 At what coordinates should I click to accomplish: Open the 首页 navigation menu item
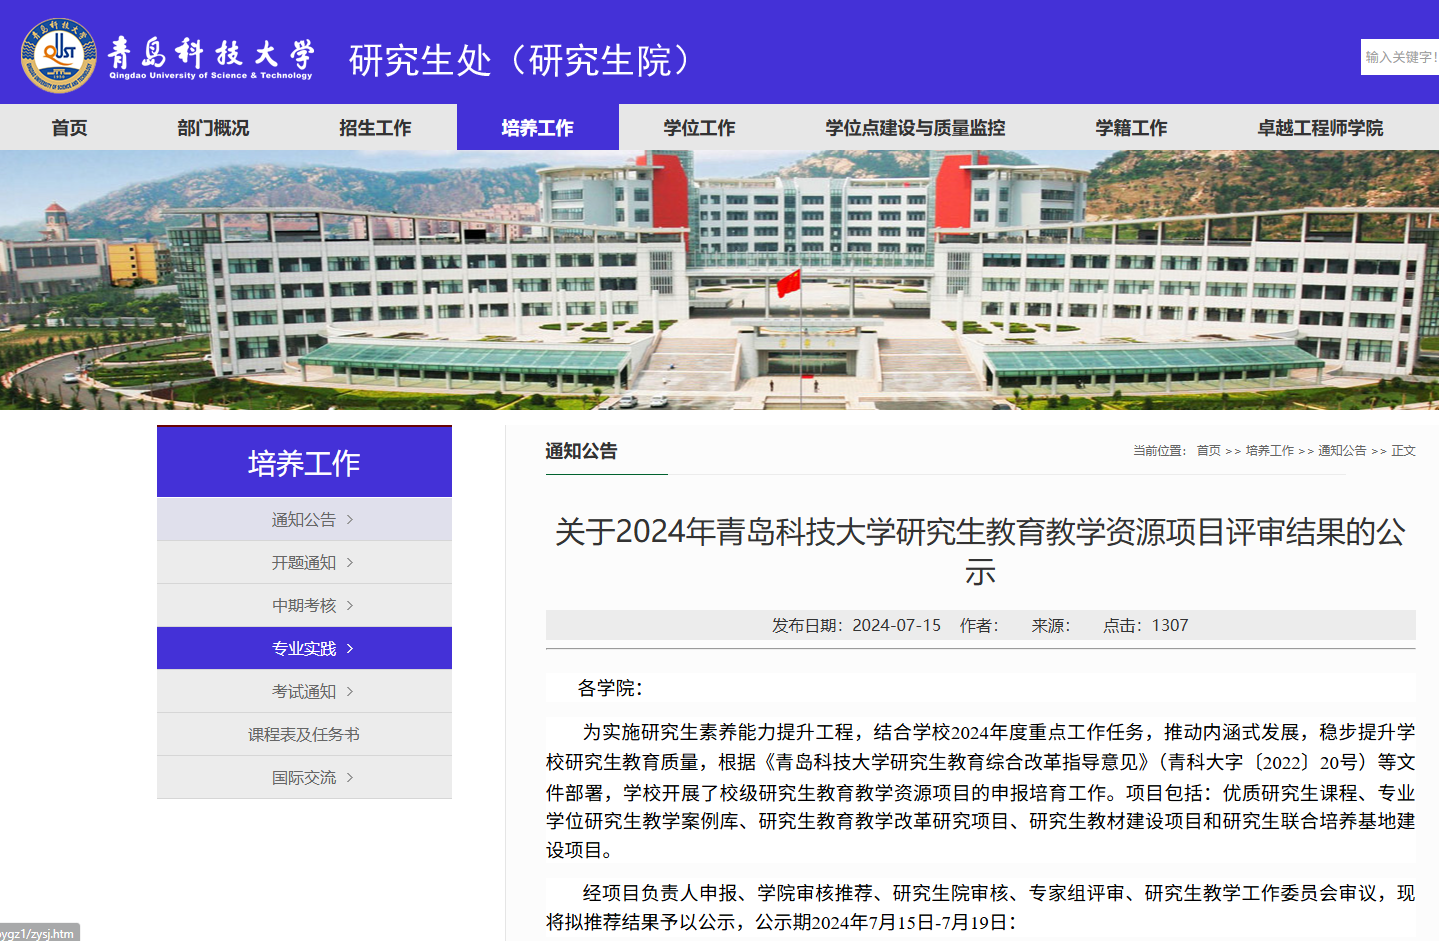tap(69, 128)
